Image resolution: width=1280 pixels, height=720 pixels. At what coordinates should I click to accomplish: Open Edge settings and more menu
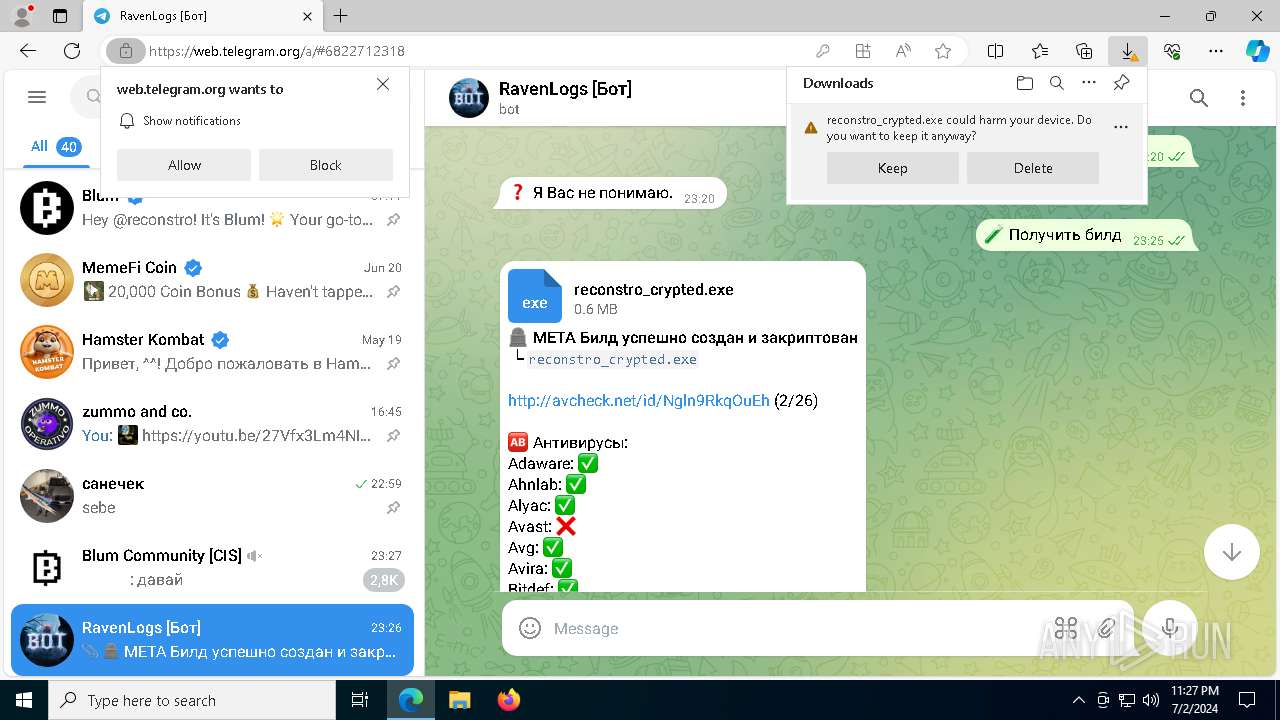(x=1216, y=51)
